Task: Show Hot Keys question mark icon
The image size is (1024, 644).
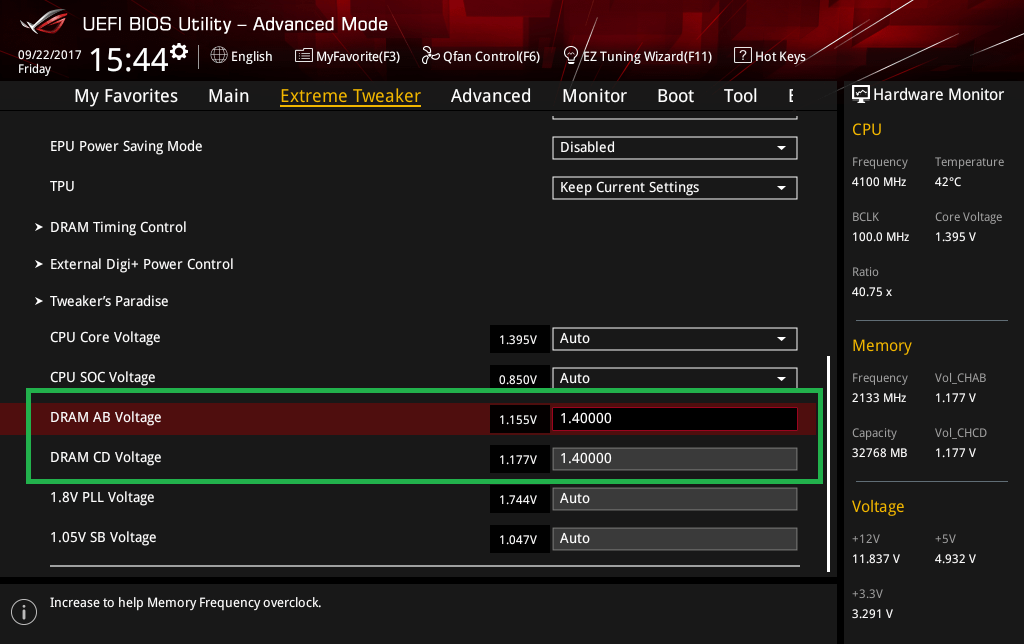Action: [743, 56]
